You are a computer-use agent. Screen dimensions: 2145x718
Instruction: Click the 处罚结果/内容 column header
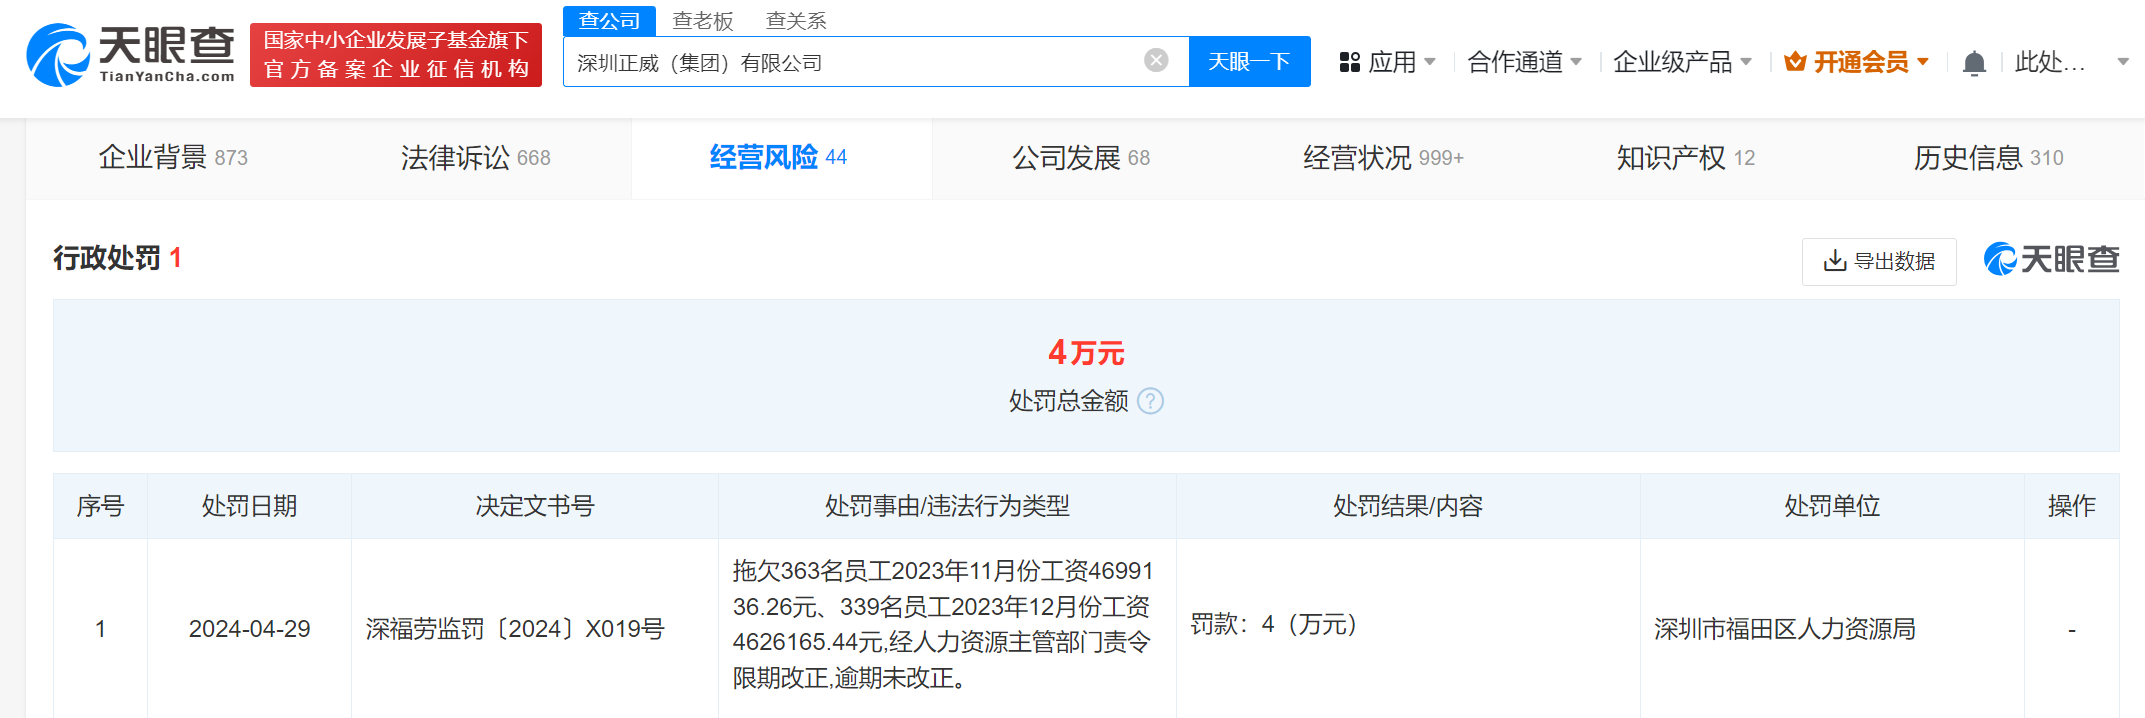(x=1408, y=506)
